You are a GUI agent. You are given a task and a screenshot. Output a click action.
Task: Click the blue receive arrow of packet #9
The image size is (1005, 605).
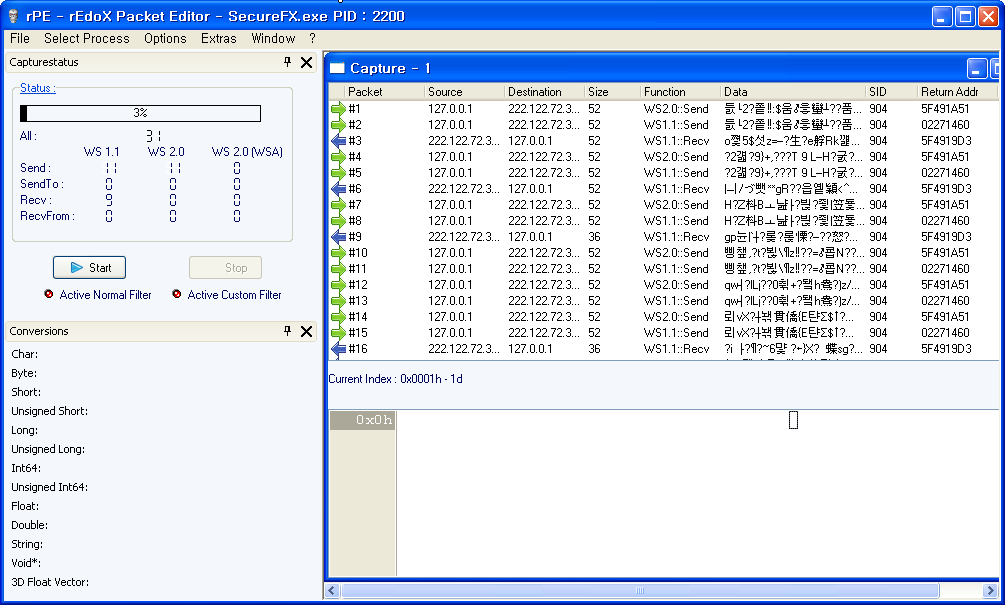338,237
